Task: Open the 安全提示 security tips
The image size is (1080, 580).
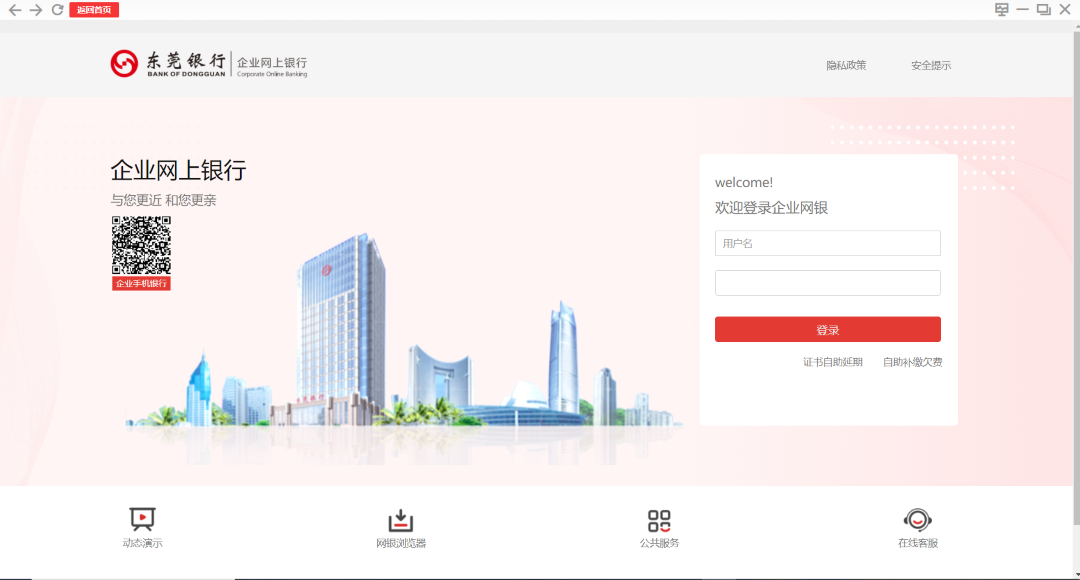Action: pyautogui.click(x=930, y=64)
